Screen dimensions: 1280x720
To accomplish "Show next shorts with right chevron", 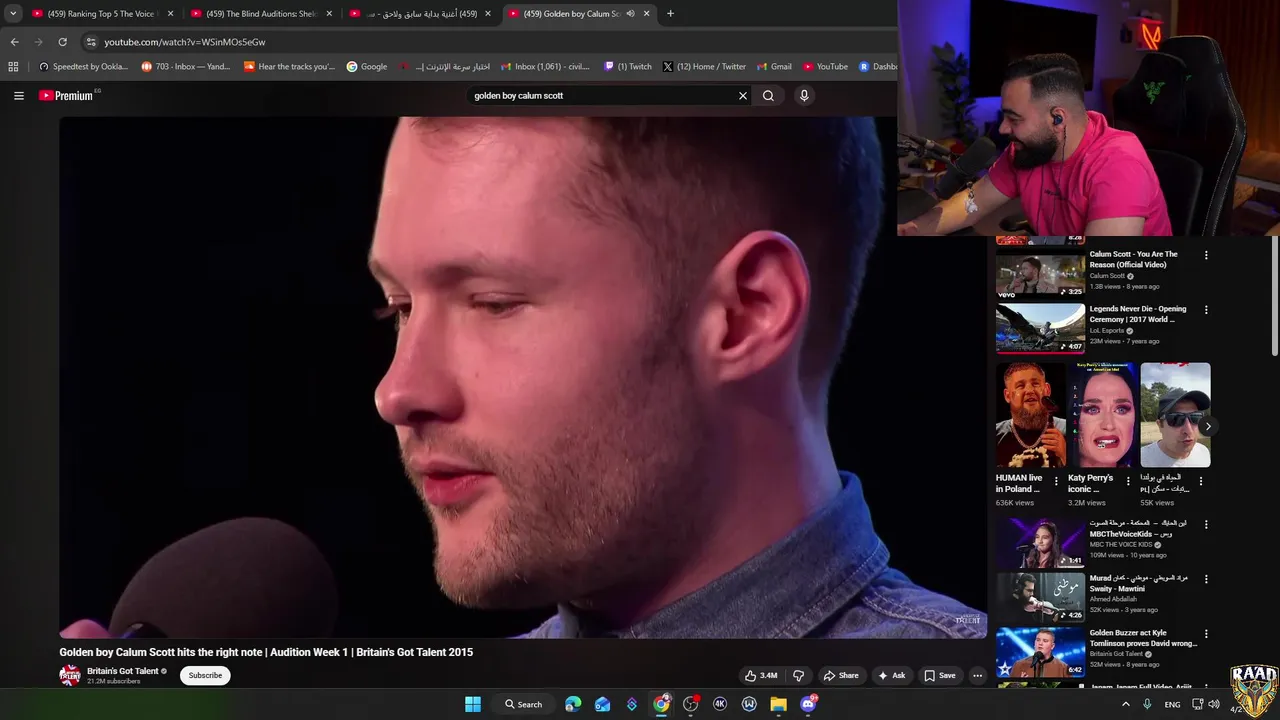I will pyautogui.click(x=1208, y=426).
